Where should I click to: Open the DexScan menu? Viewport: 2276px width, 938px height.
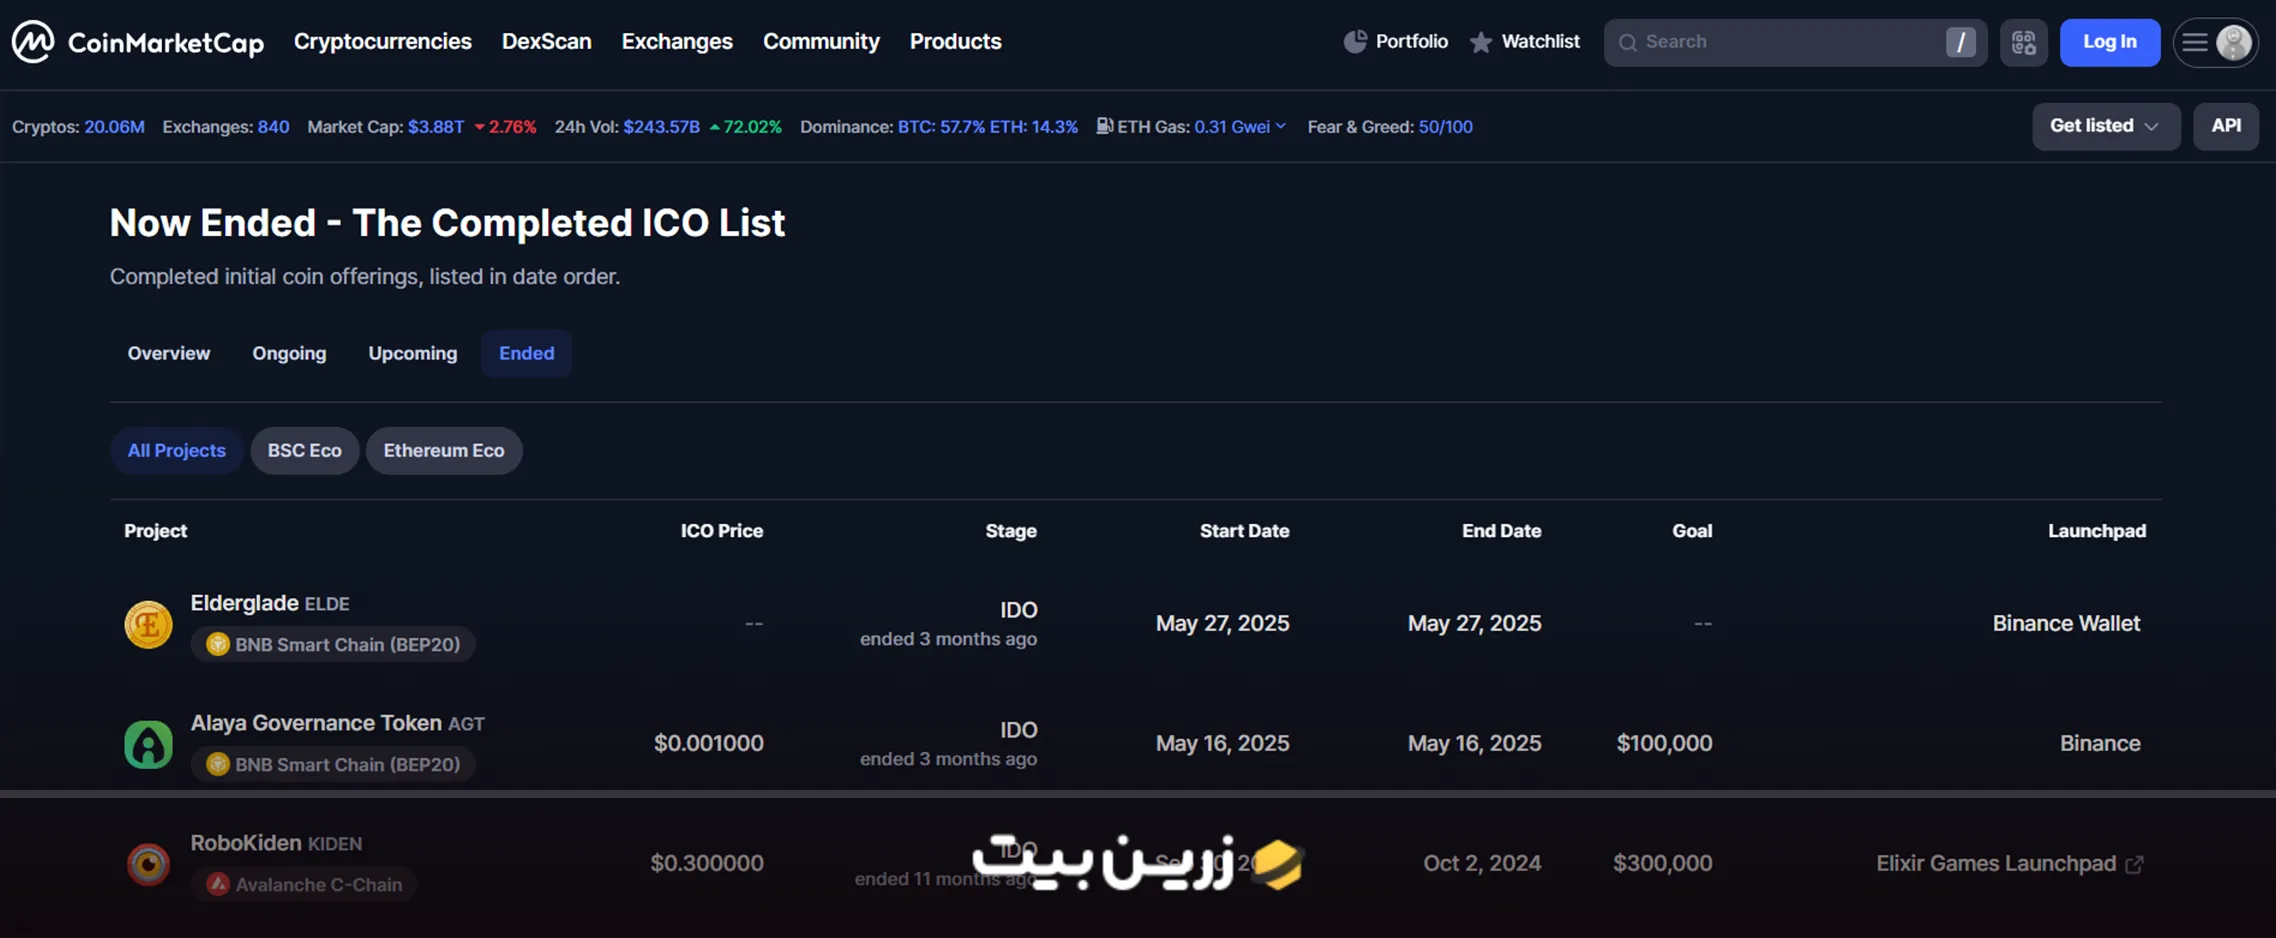click(x=547, y=41)
